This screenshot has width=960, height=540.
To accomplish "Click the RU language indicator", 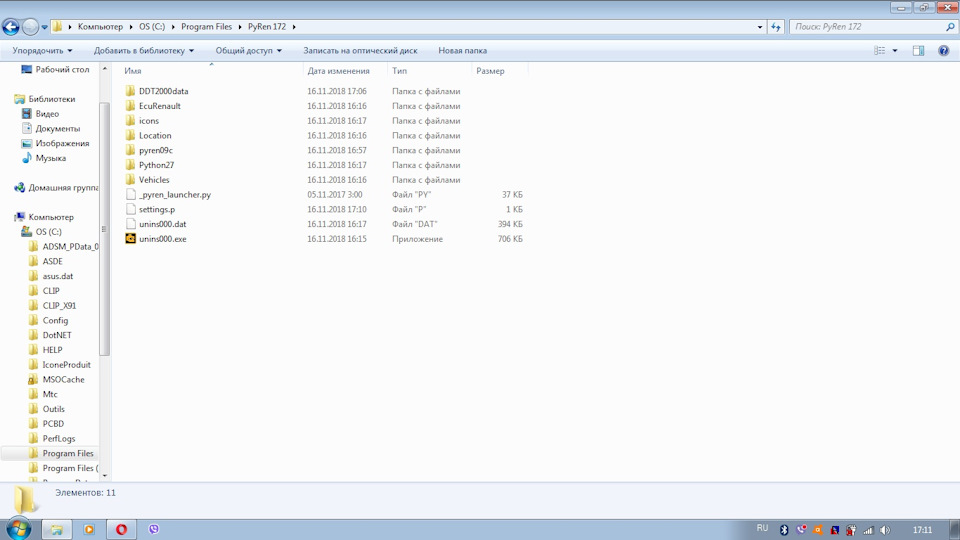I will coord(762,528).
